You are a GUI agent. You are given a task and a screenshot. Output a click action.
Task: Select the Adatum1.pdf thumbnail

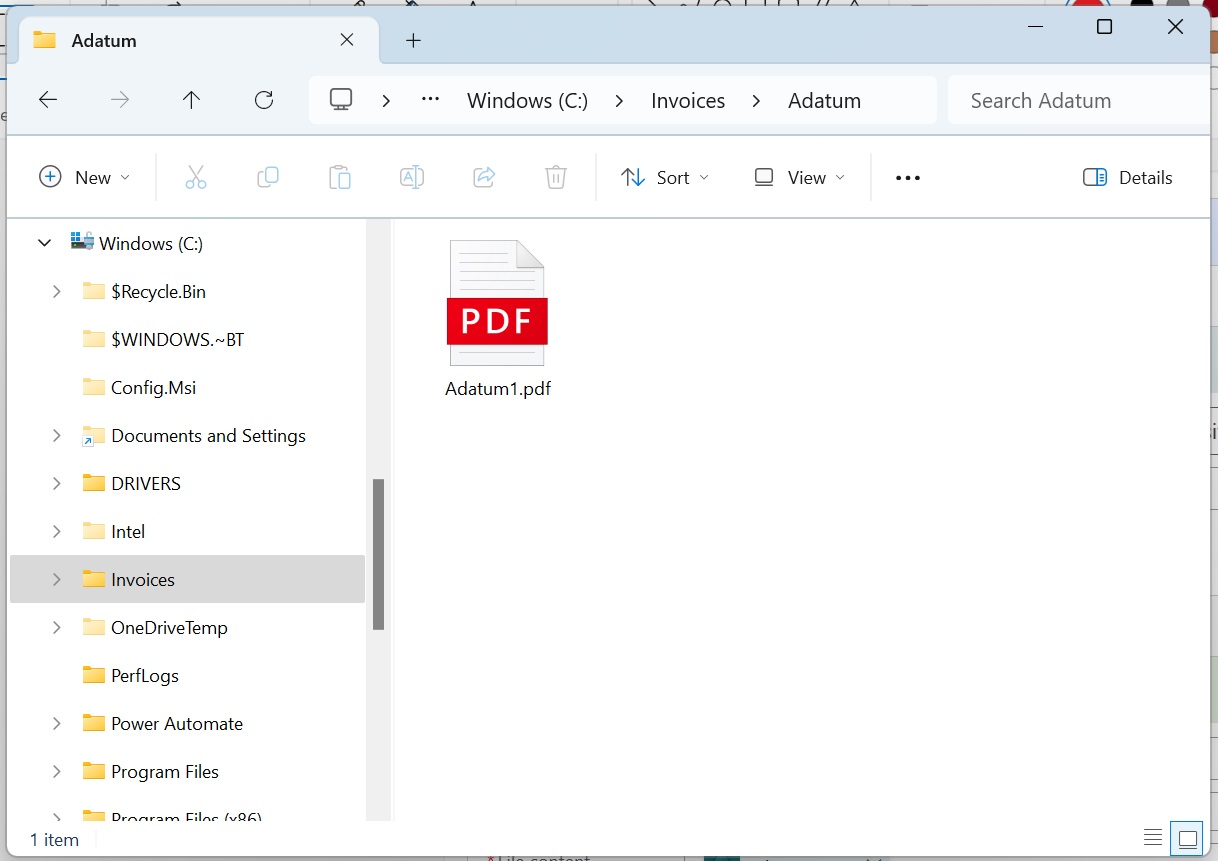tap(497, 302)
